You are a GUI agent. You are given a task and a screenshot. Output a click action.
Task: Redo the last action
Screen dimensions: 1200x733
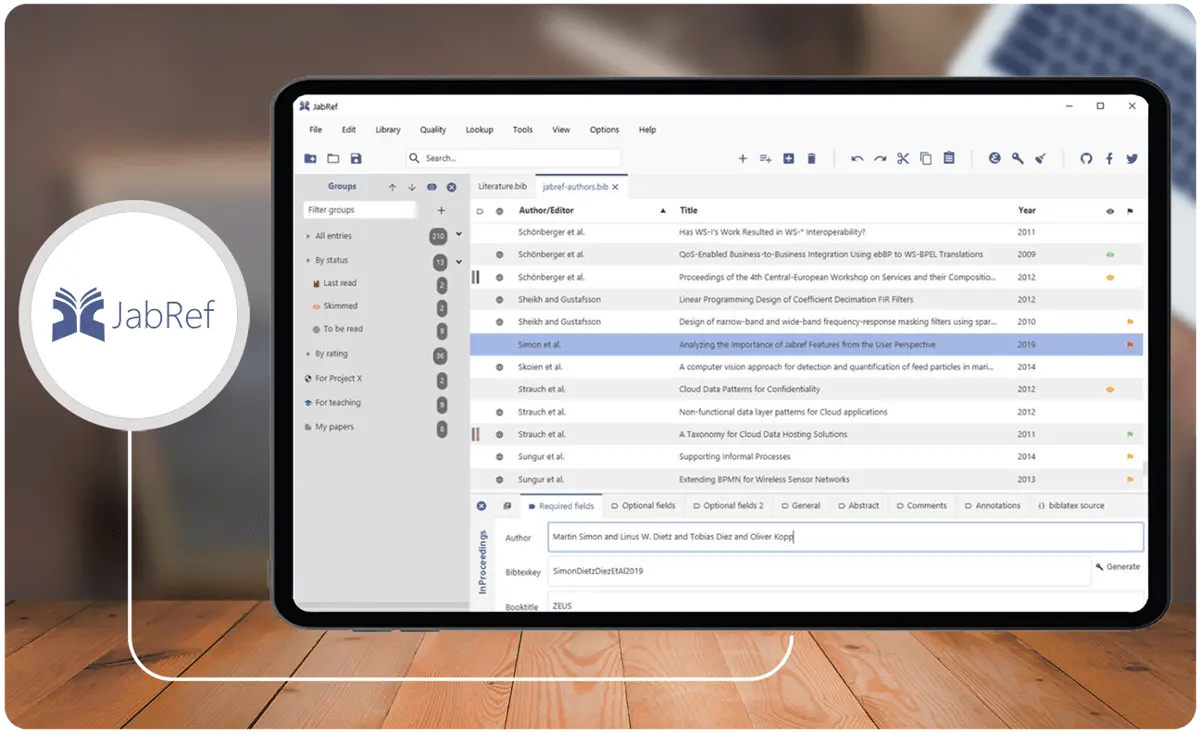[880, 158]
